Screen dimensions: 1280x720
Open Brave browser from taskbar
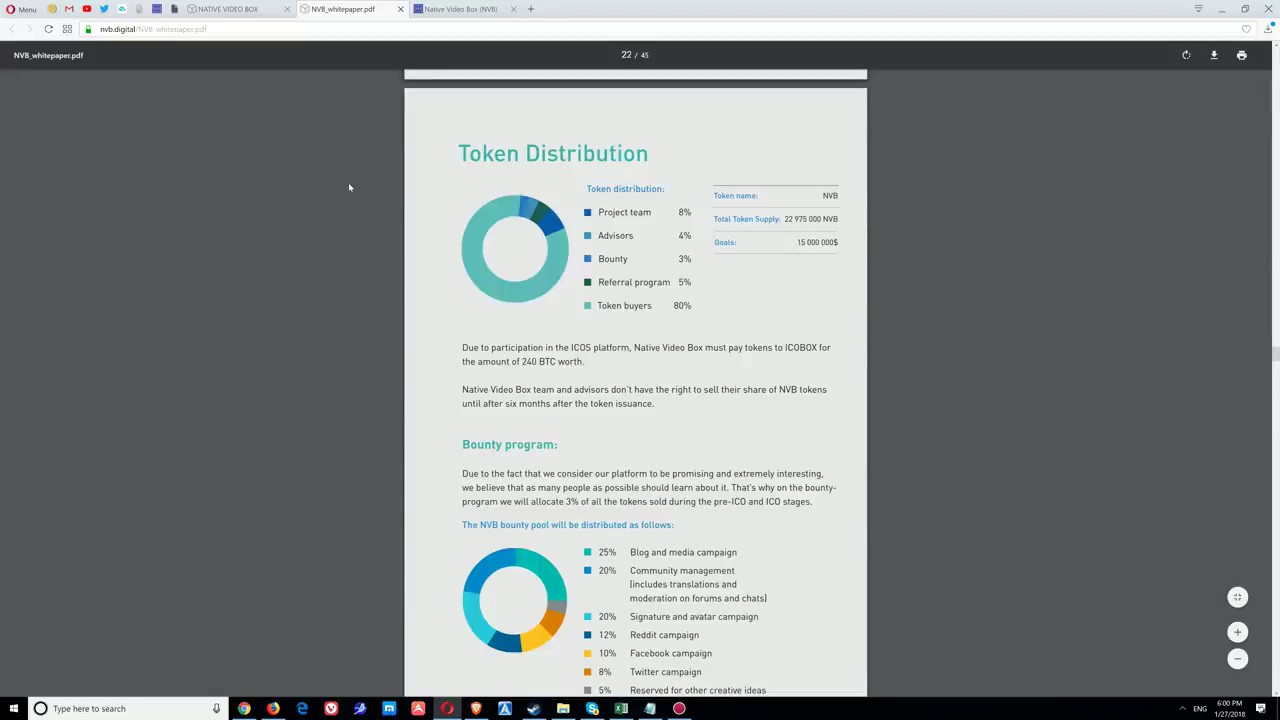pyautogui.click(x=476, y=708)
